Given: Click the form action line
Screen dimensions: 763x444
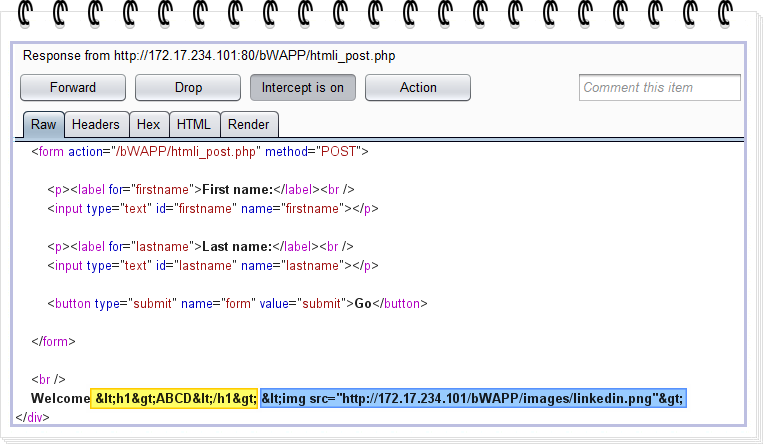Looking at the screenshot, I should [x=200, y=152].
